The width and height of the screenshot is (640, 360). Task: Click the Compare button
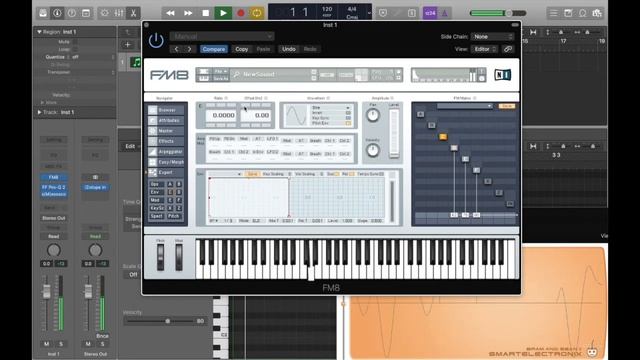213,49
